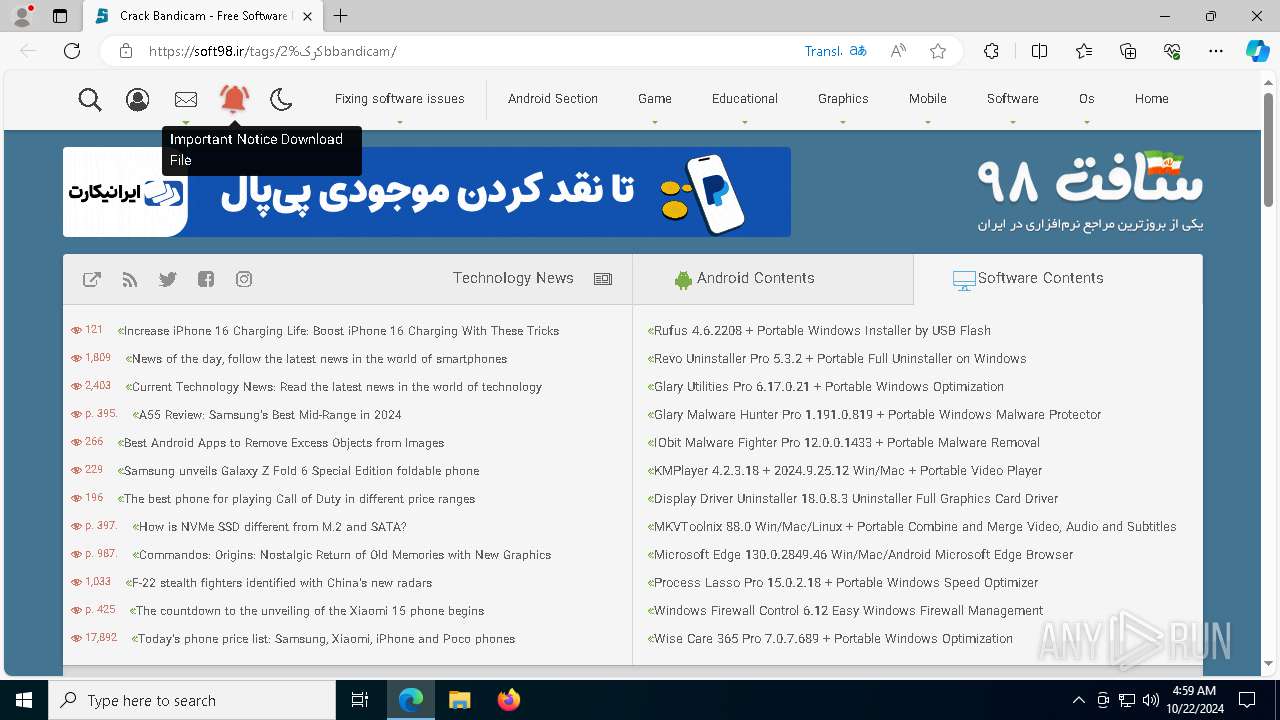Open the A55 Review Samsung article

tap(270, 415)
